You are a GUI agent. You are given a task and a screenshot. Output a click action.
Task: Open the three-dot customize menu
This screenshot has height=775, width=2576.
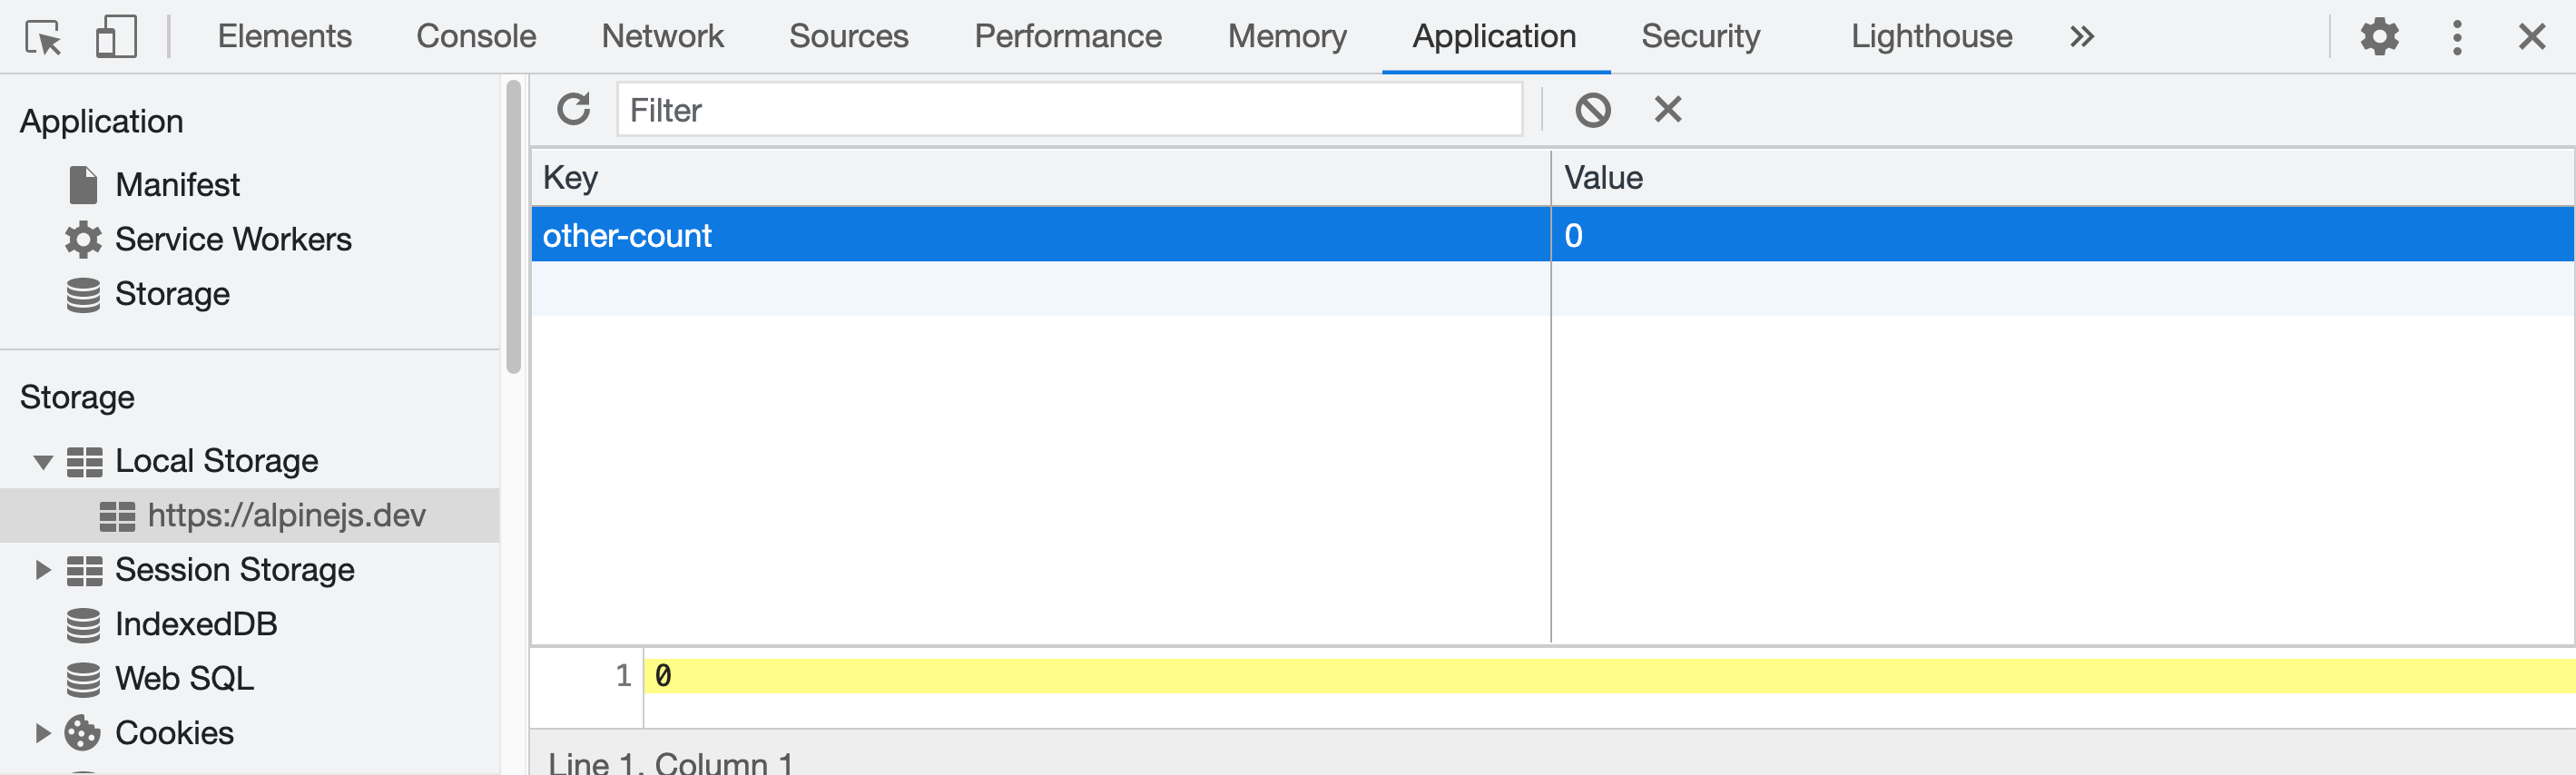tap(2456, 37)
